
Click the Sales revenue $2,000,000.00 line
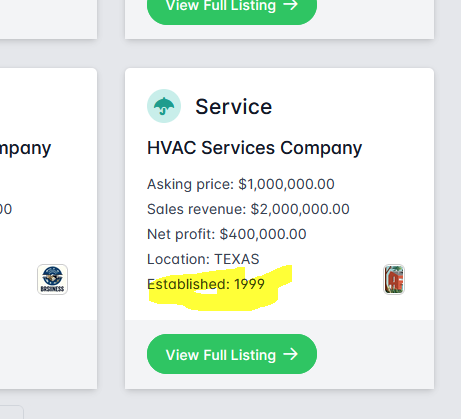(248, 209)
